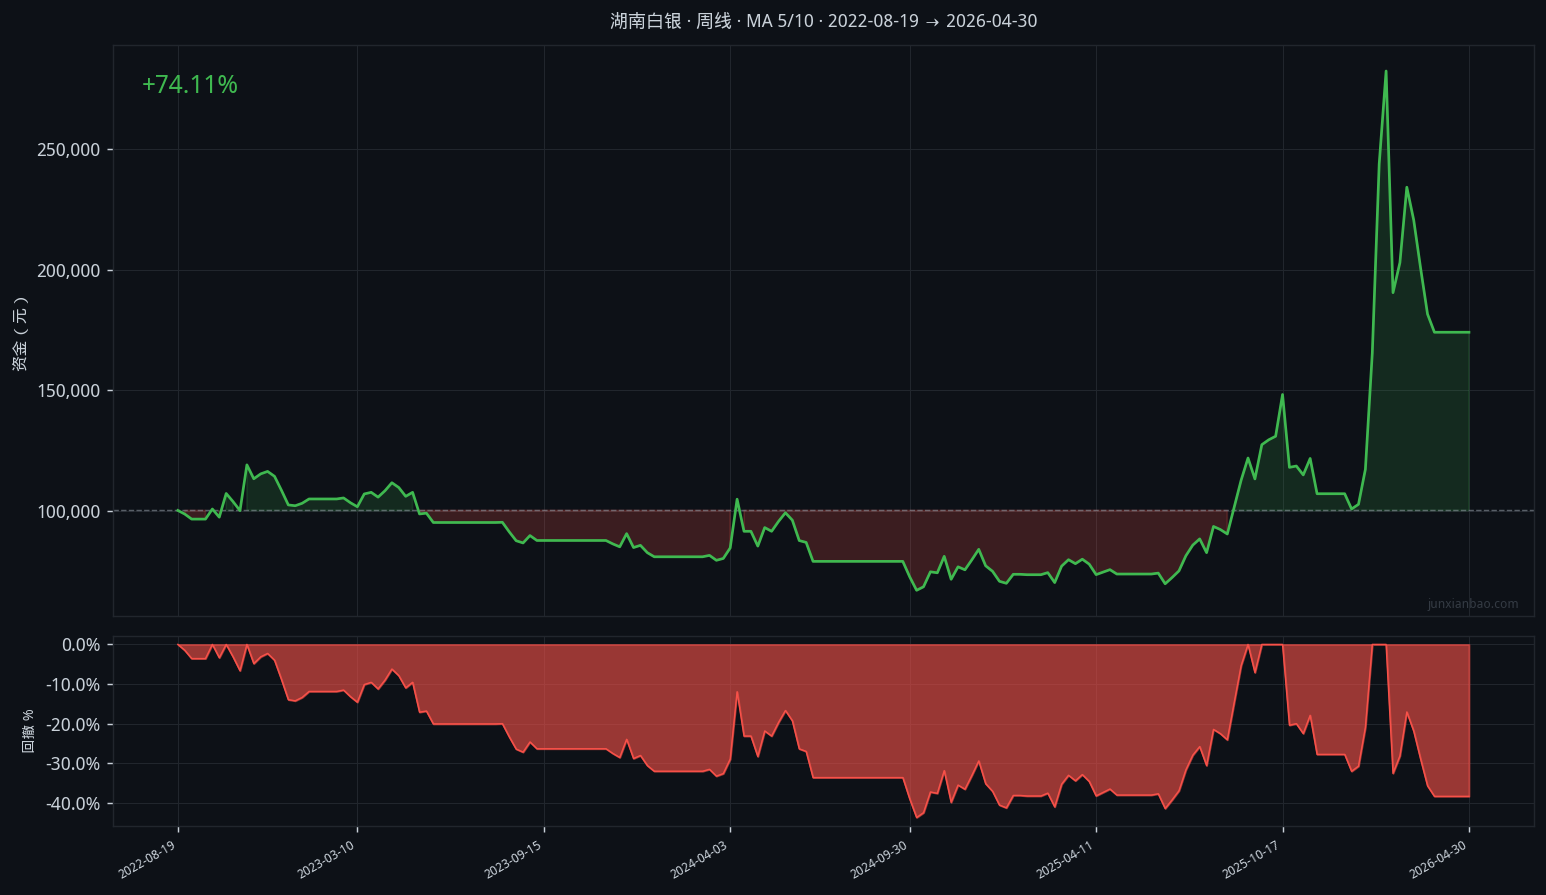The width and height of the screenshot is (1546, 895).
Task: Click the -40.0% drawdown axis label
Action: 75,804
